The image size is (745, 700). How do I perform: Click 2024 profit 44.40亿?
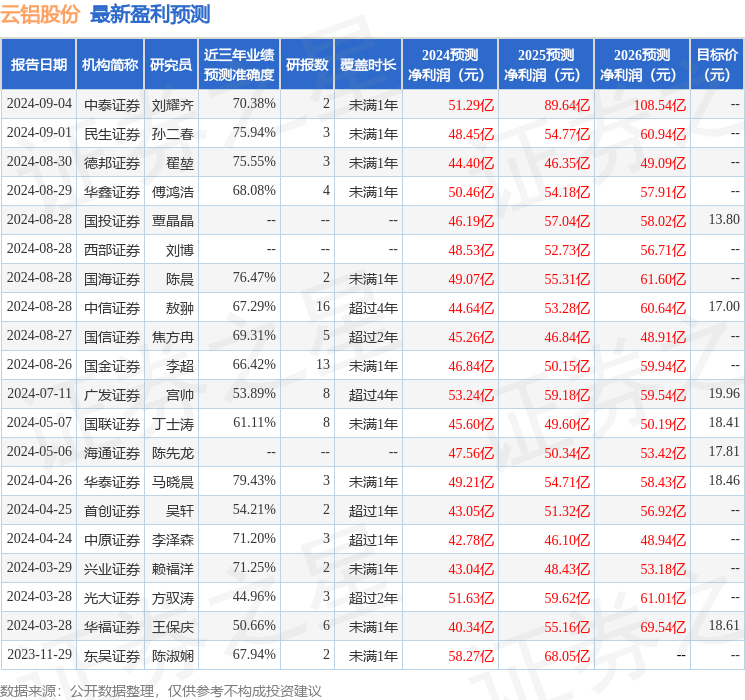(x=471, y=163)
